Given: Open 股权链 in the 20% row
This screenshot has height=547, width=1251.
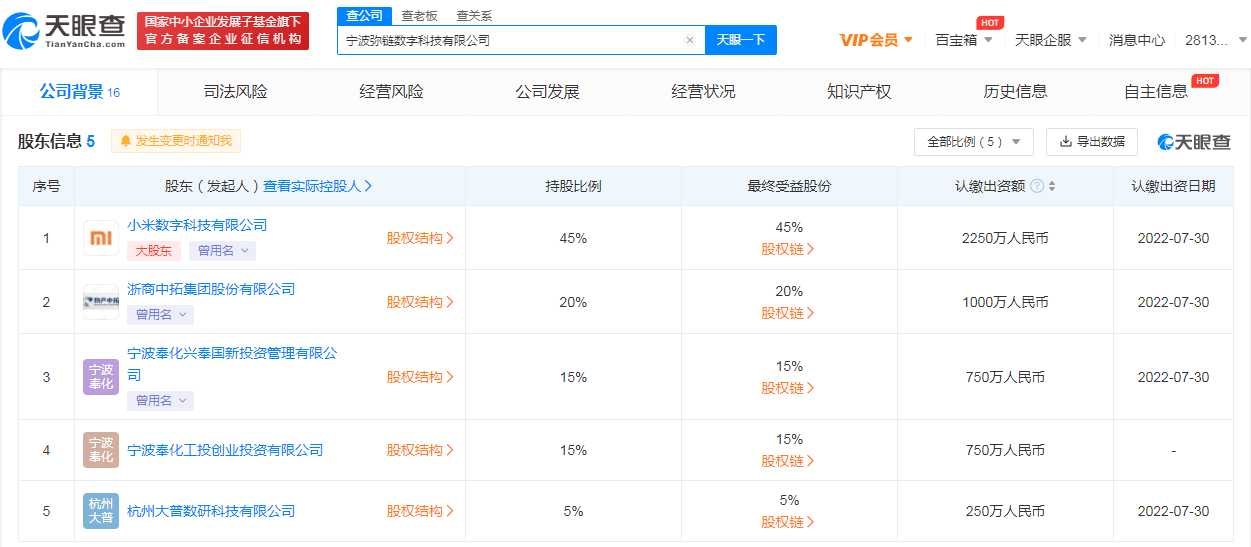Looking at the screenshot, I should [x=788, y=313].
